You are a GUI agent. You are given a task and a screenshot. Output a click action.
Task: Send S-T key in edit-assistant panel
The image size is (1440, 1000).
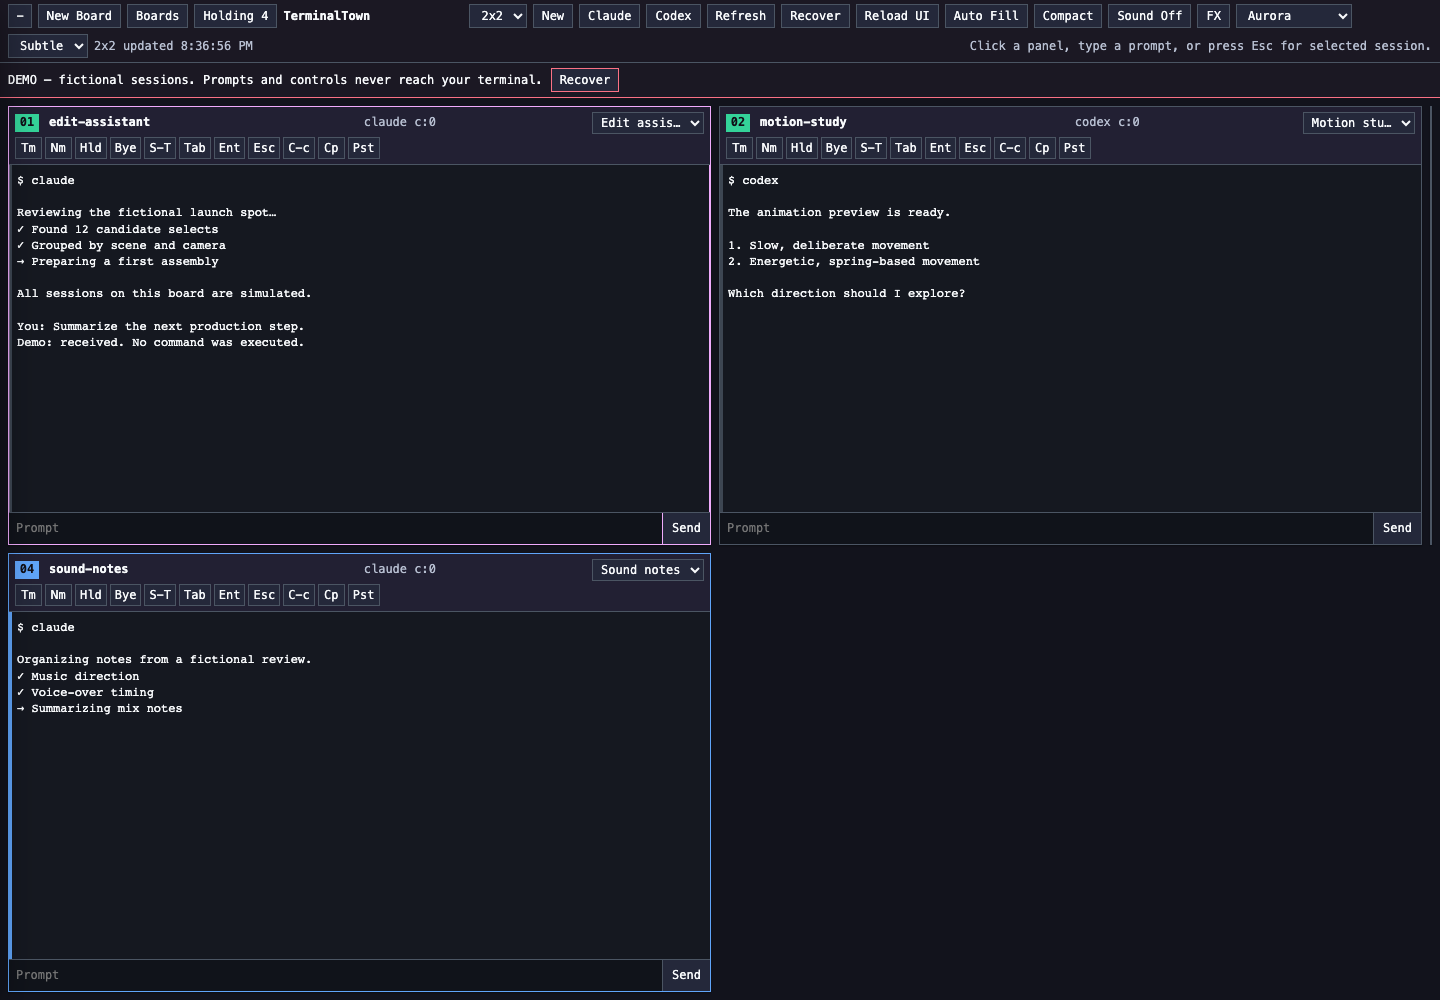pyautogui.click(x=160, y=148)
